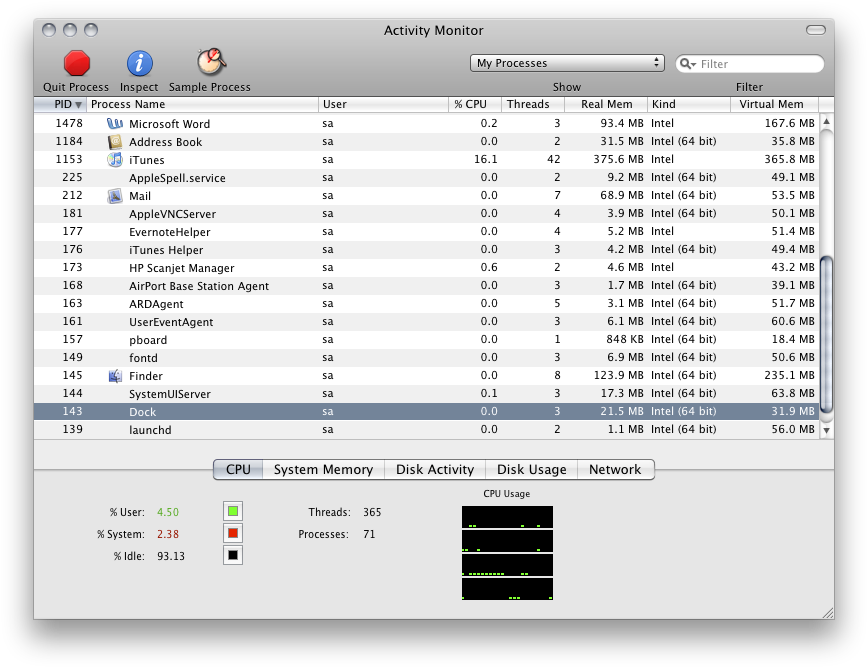Image resolution: width=867 pixels, height=667 pixels.
Task: Toggle PID sort order arrow
Action: point(79,105)
